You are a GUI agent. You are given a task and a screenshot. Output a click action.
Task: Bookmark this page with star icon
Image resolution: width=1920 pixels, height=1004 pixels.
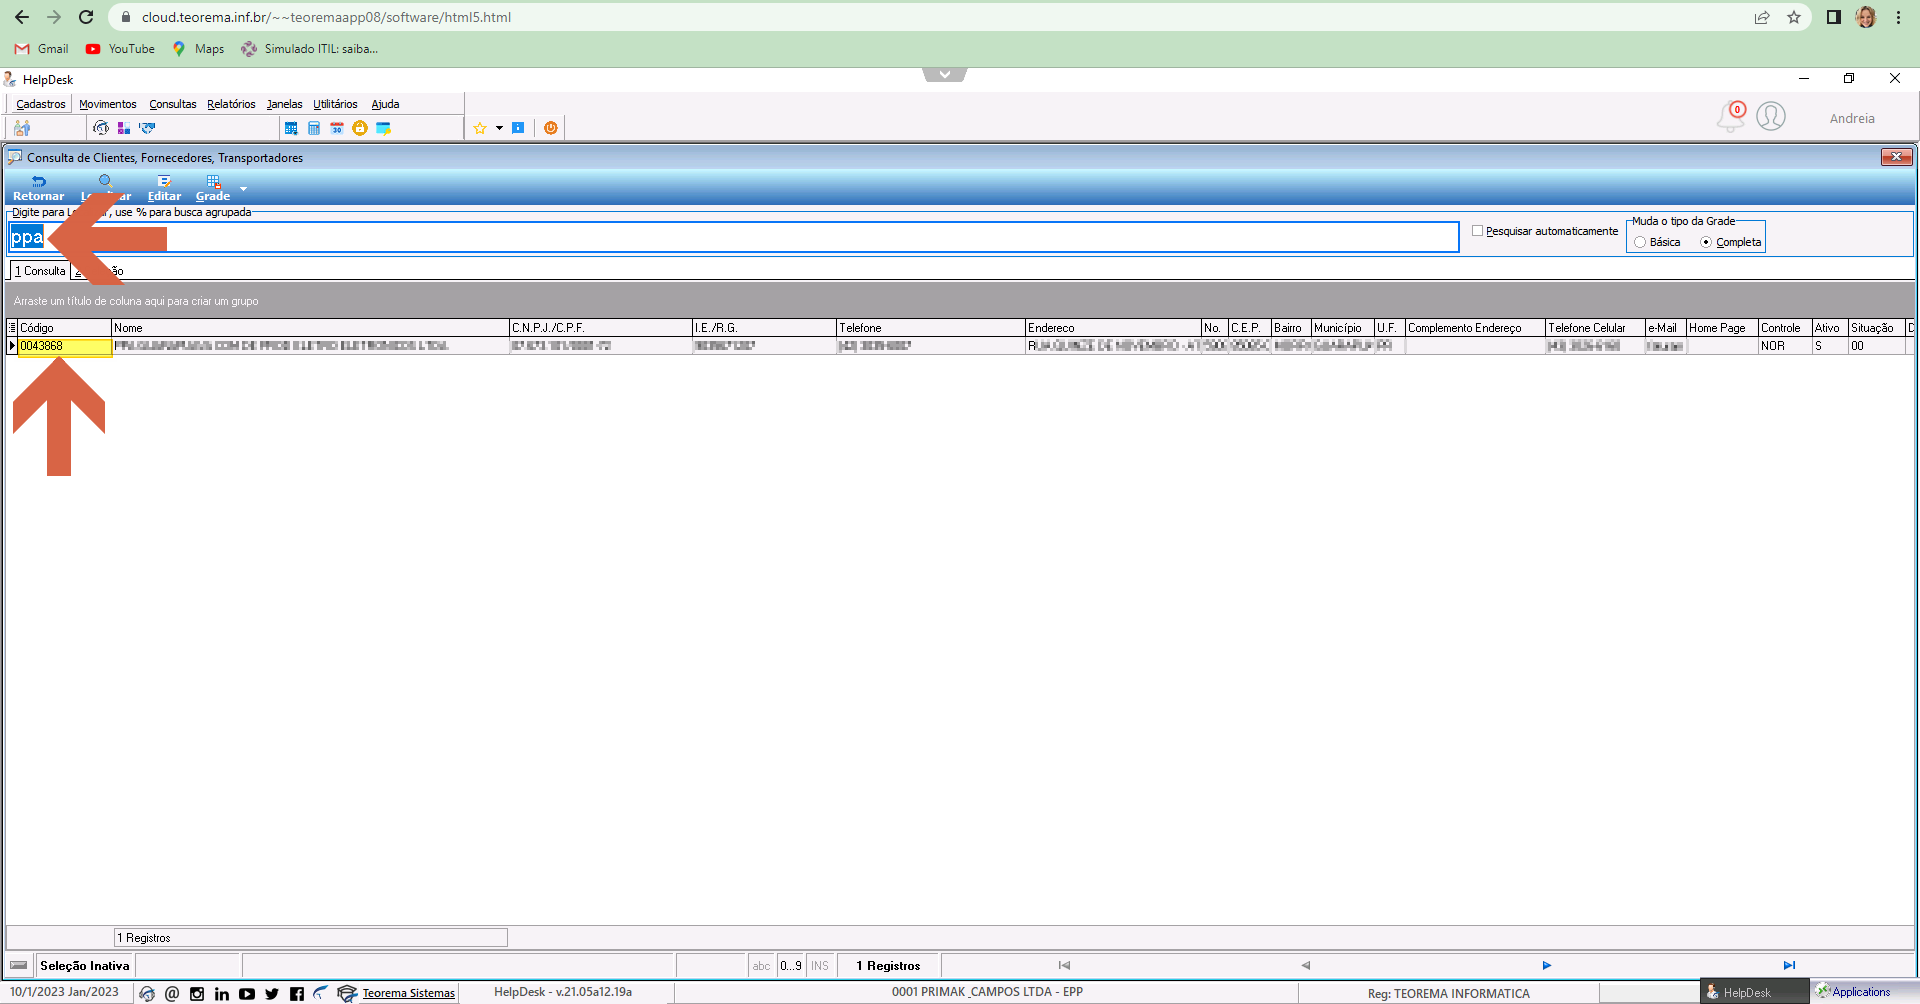point(1794,17)
